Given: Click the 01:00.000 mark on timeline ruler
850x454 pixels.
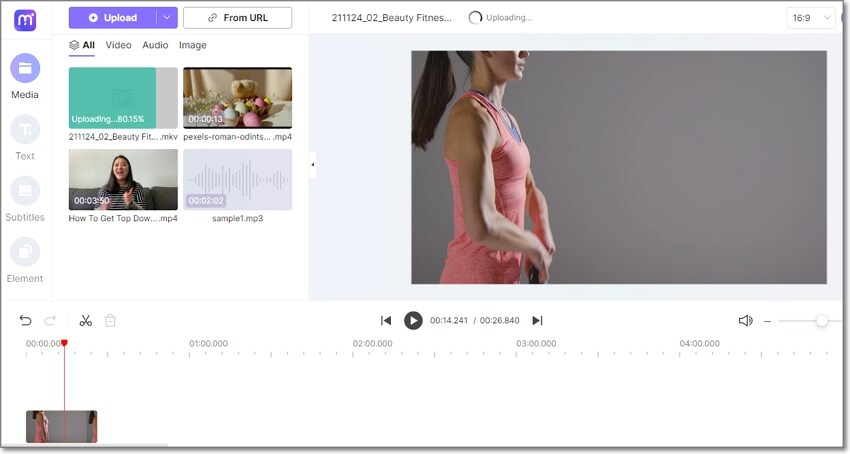Looking at the screenshot, I should click(x=208, y=343).
